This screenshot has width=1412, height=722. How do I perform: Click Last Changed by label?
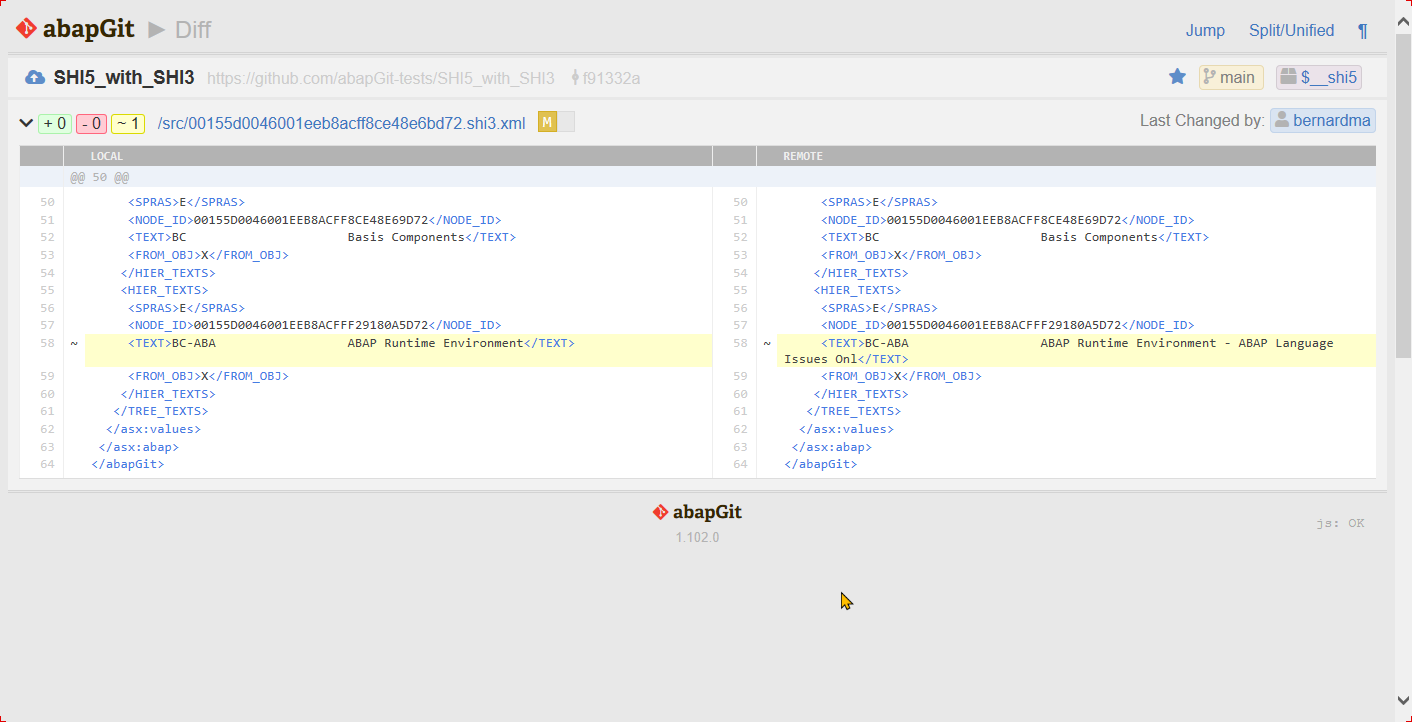(1202, 121)
